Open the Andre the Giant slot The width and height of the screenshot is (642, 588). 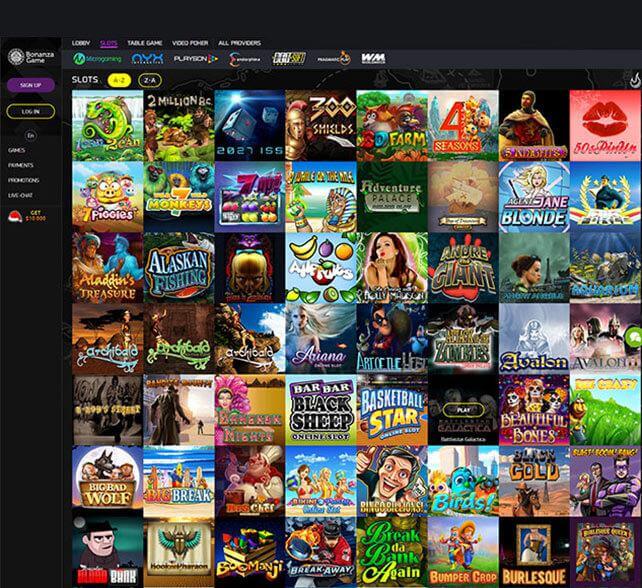point(463,268)
